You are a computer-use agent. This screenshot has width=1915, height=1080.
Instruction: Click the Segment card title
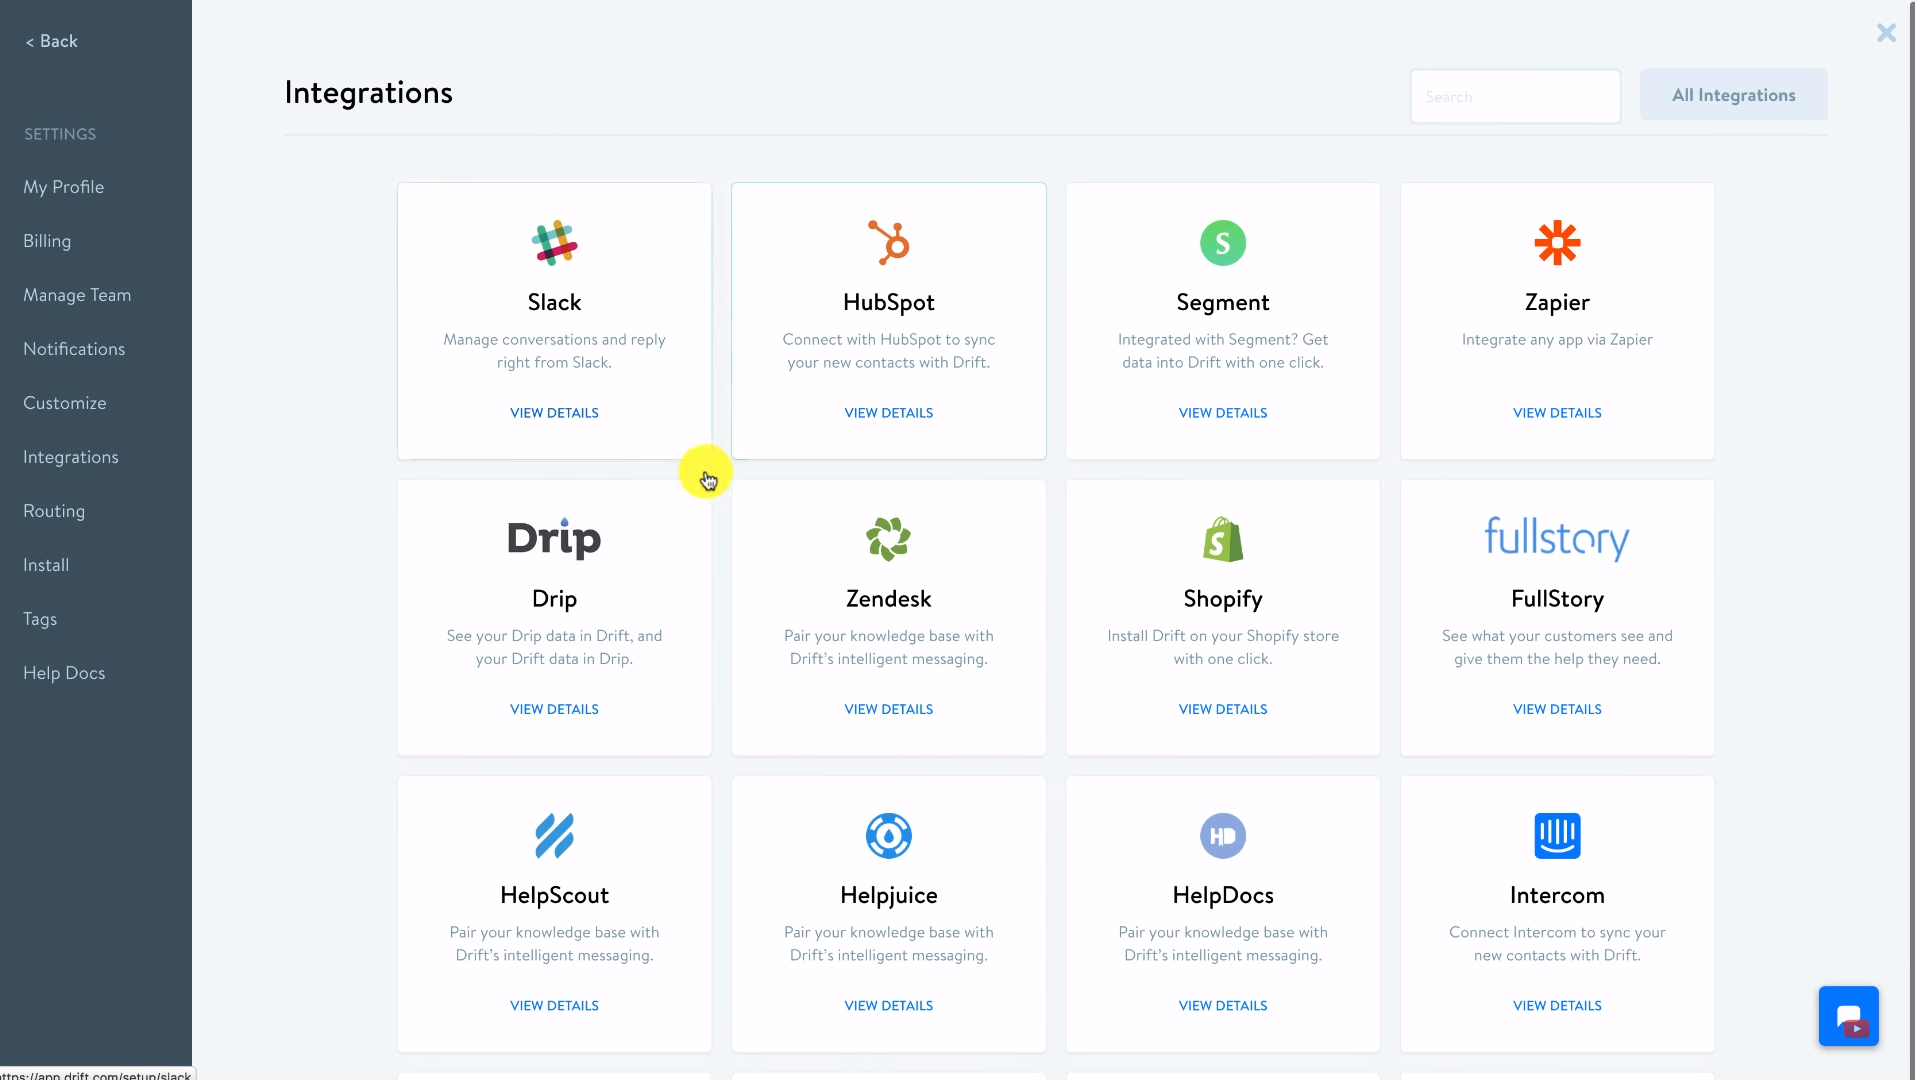coord(1223,302)
